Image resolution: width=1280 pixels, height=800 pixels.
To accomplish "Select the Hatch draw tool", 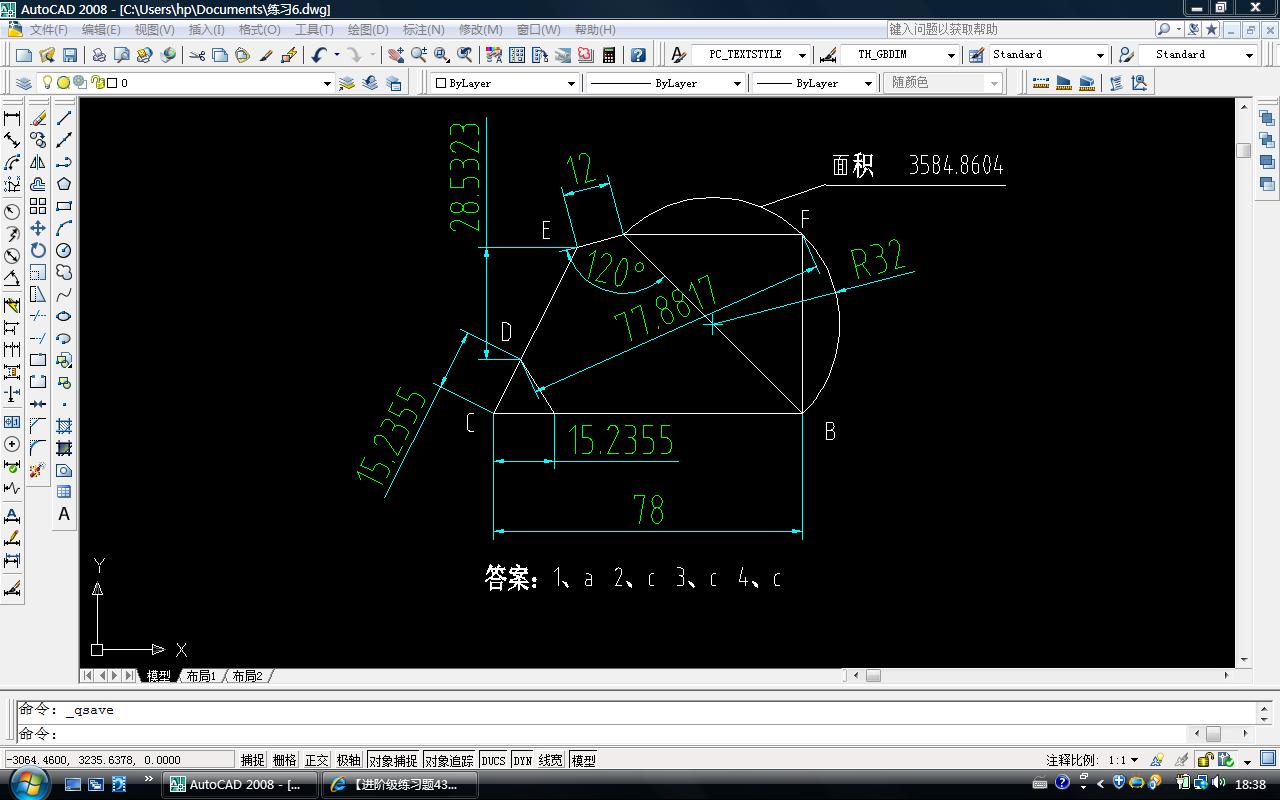I will click(64, 426).
